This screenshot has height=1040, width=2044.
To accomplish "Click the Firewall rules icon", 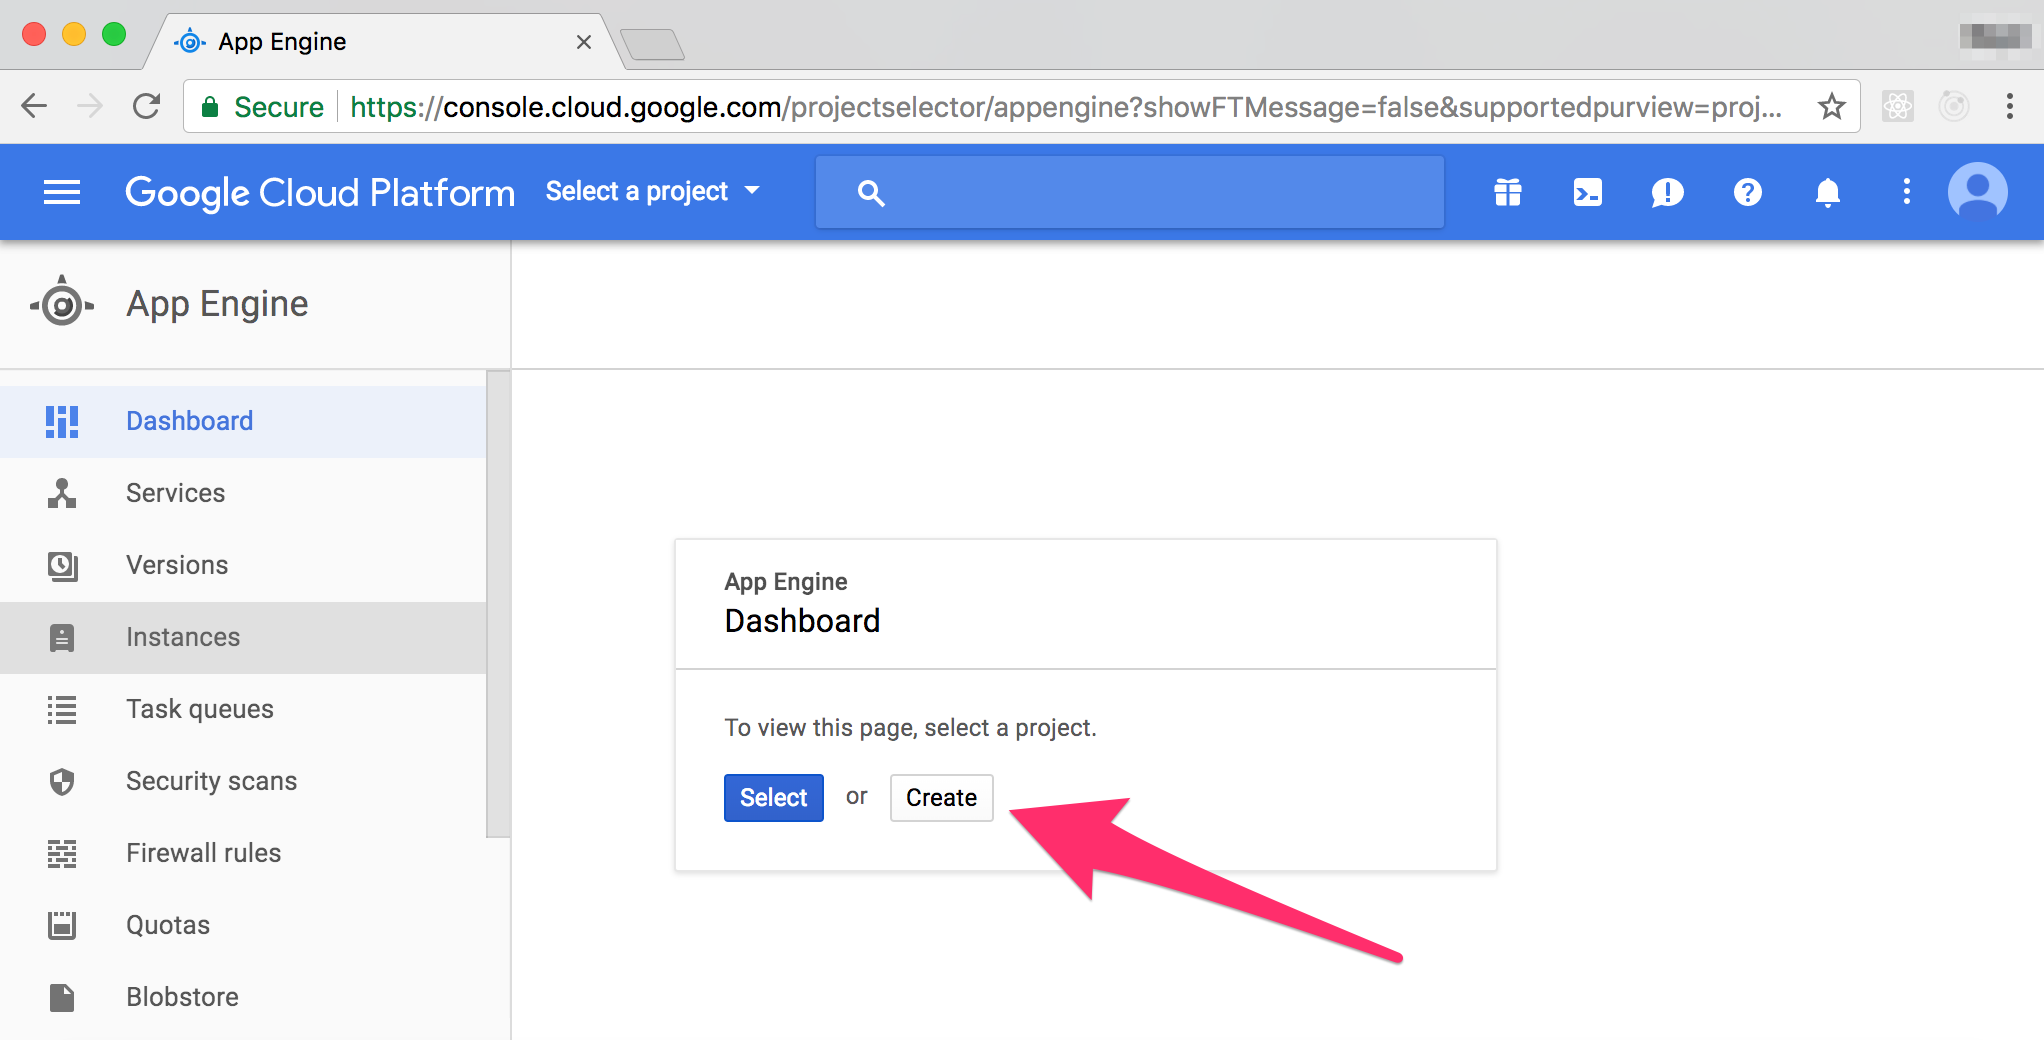I will [62, 853].
